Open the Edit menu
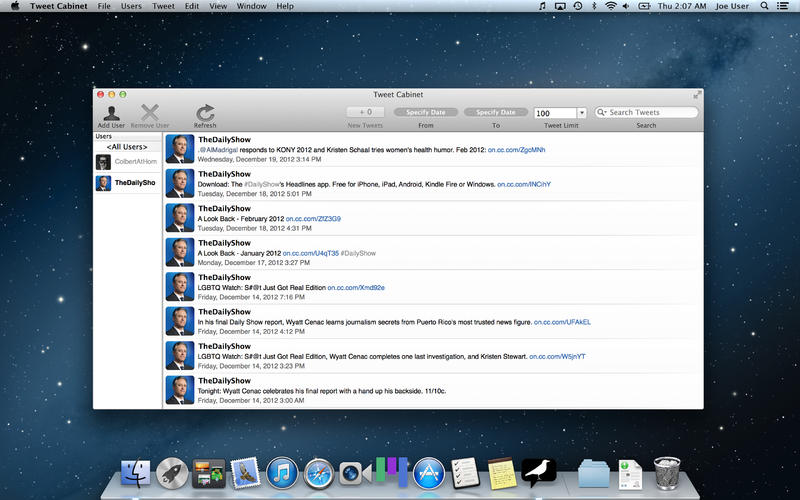The image size is (800, 500). click(192, 6)
